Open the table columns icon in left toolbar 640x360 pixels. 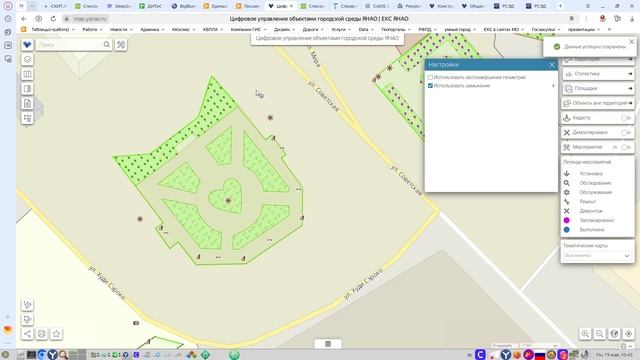tap(27, 74)
